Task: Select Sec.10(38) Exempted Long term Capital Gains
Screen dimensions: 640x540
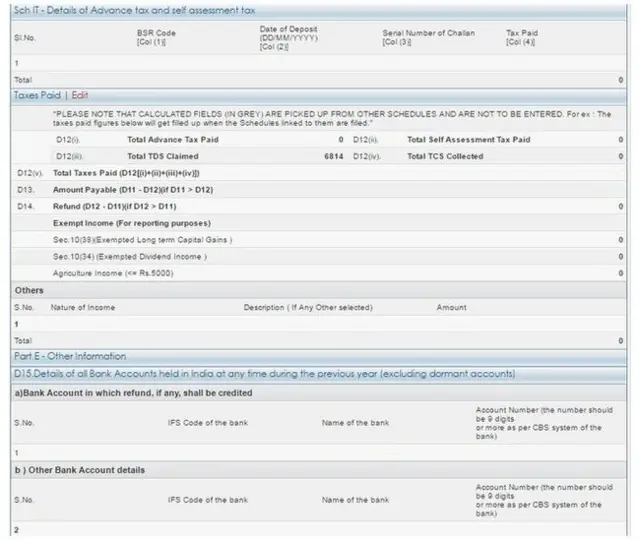Action: (x=142, y=240)
